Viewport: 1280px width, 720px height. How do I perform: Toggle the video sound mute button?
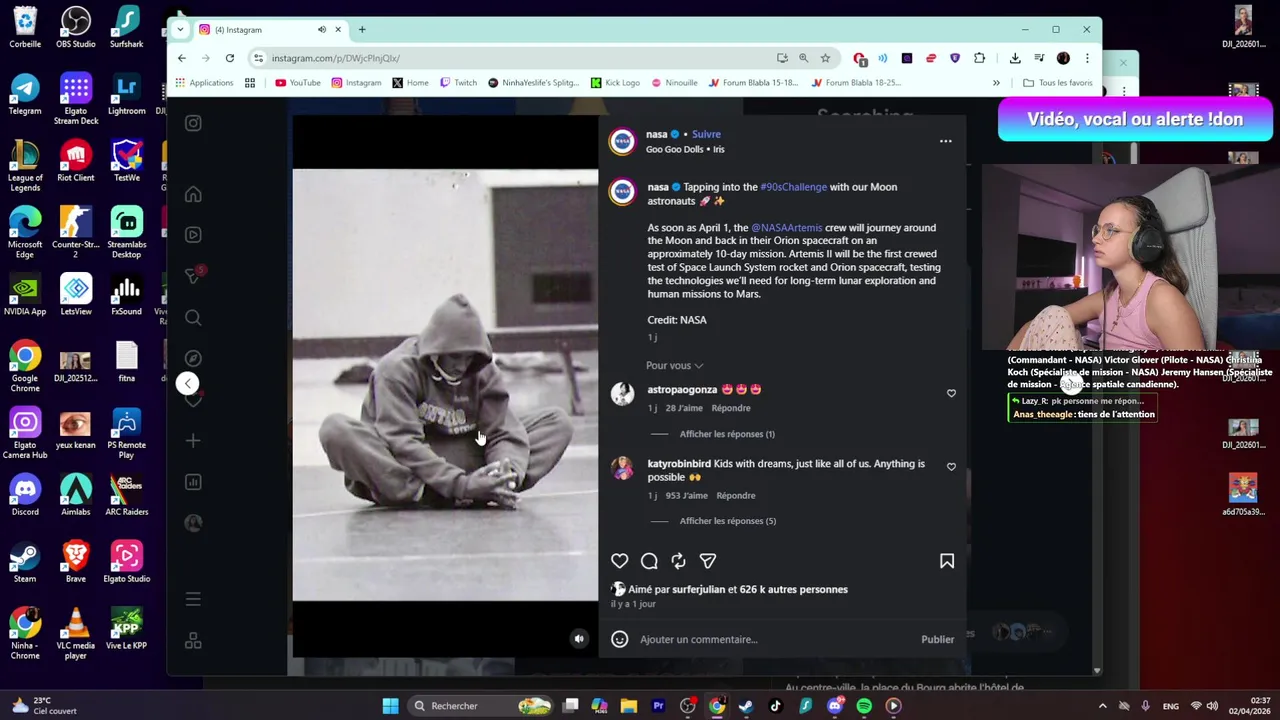pos(578,639)
